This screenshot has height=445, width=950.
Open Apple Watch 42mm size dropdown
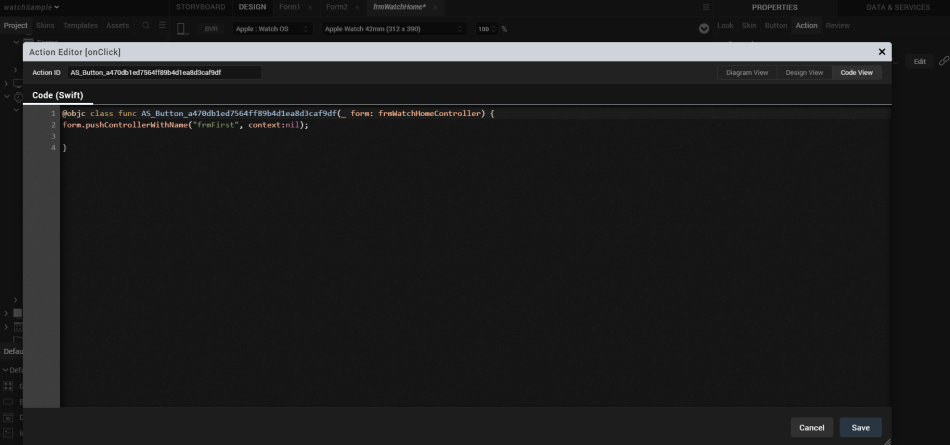click(394, 28)
